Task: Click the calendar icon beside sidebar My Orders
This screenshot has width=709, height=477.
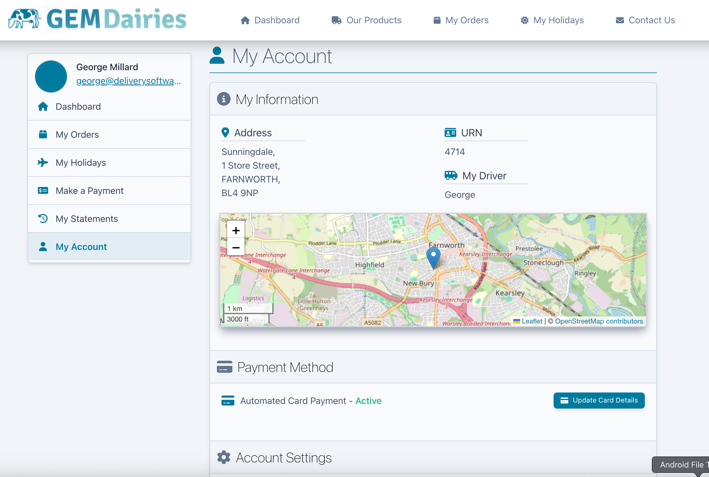Action: point(43,134)
